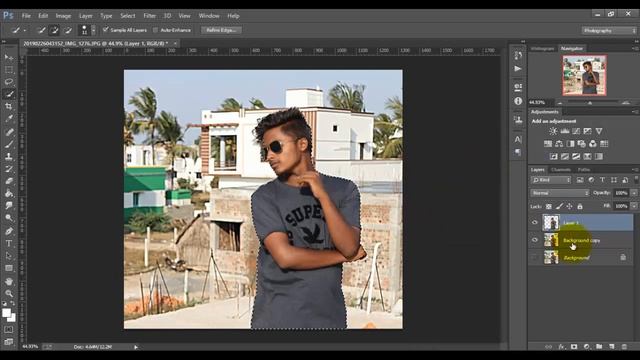
Task: Click New selection mode icon
Action: click(x=41, y=30)
